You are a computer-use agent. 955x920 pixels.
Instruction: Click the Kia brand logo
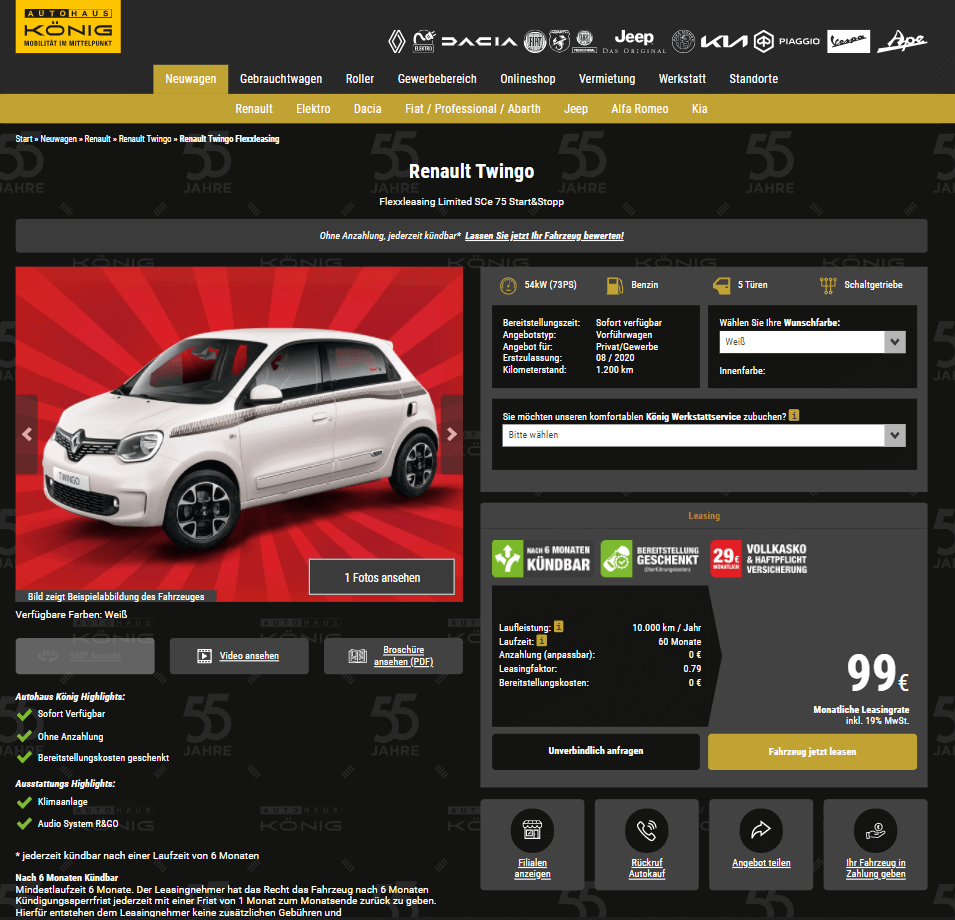coord(724,41)
